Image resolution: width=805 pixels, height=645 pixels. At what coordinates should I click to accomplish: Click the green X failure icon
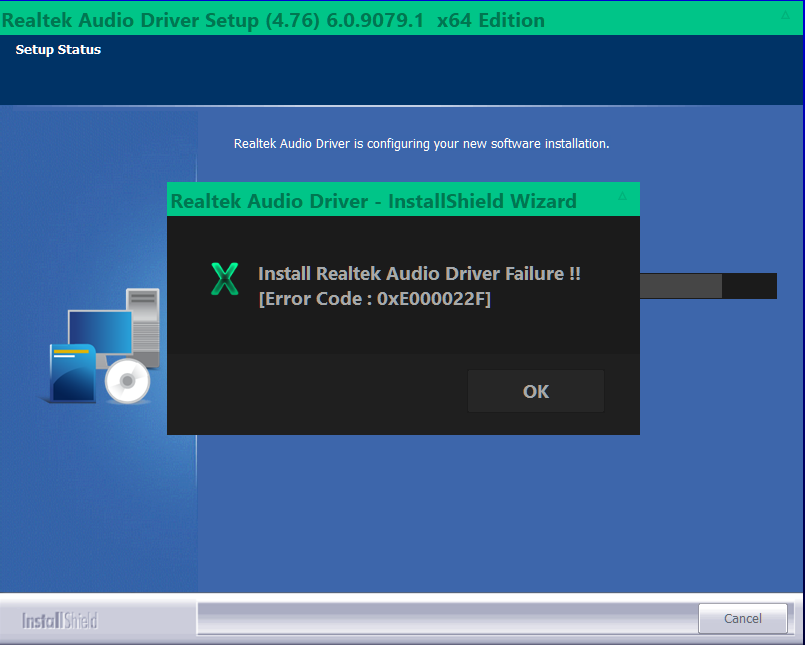[224, 281]
